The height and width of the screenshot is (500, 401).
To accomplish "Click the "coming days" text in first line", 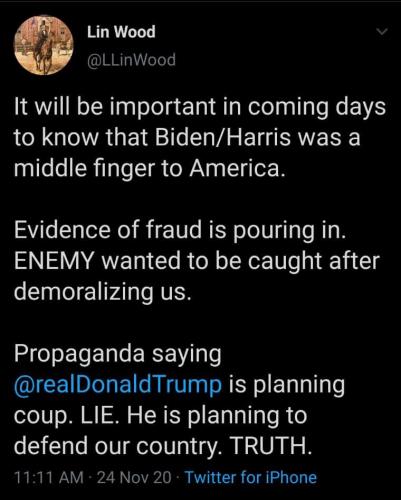I will point(317,107).
